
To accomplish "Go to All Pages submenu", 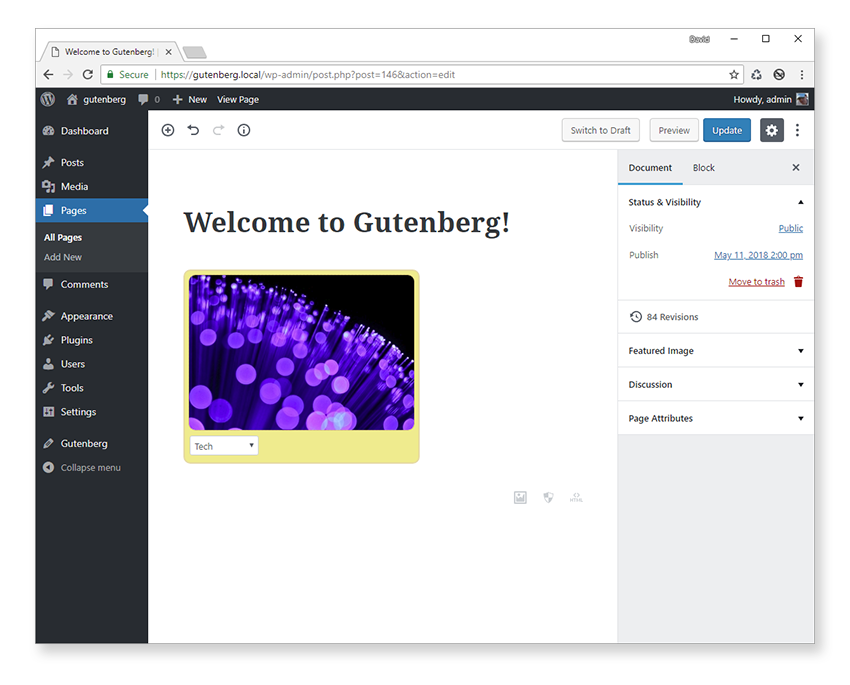I will (x=63, y=237).
